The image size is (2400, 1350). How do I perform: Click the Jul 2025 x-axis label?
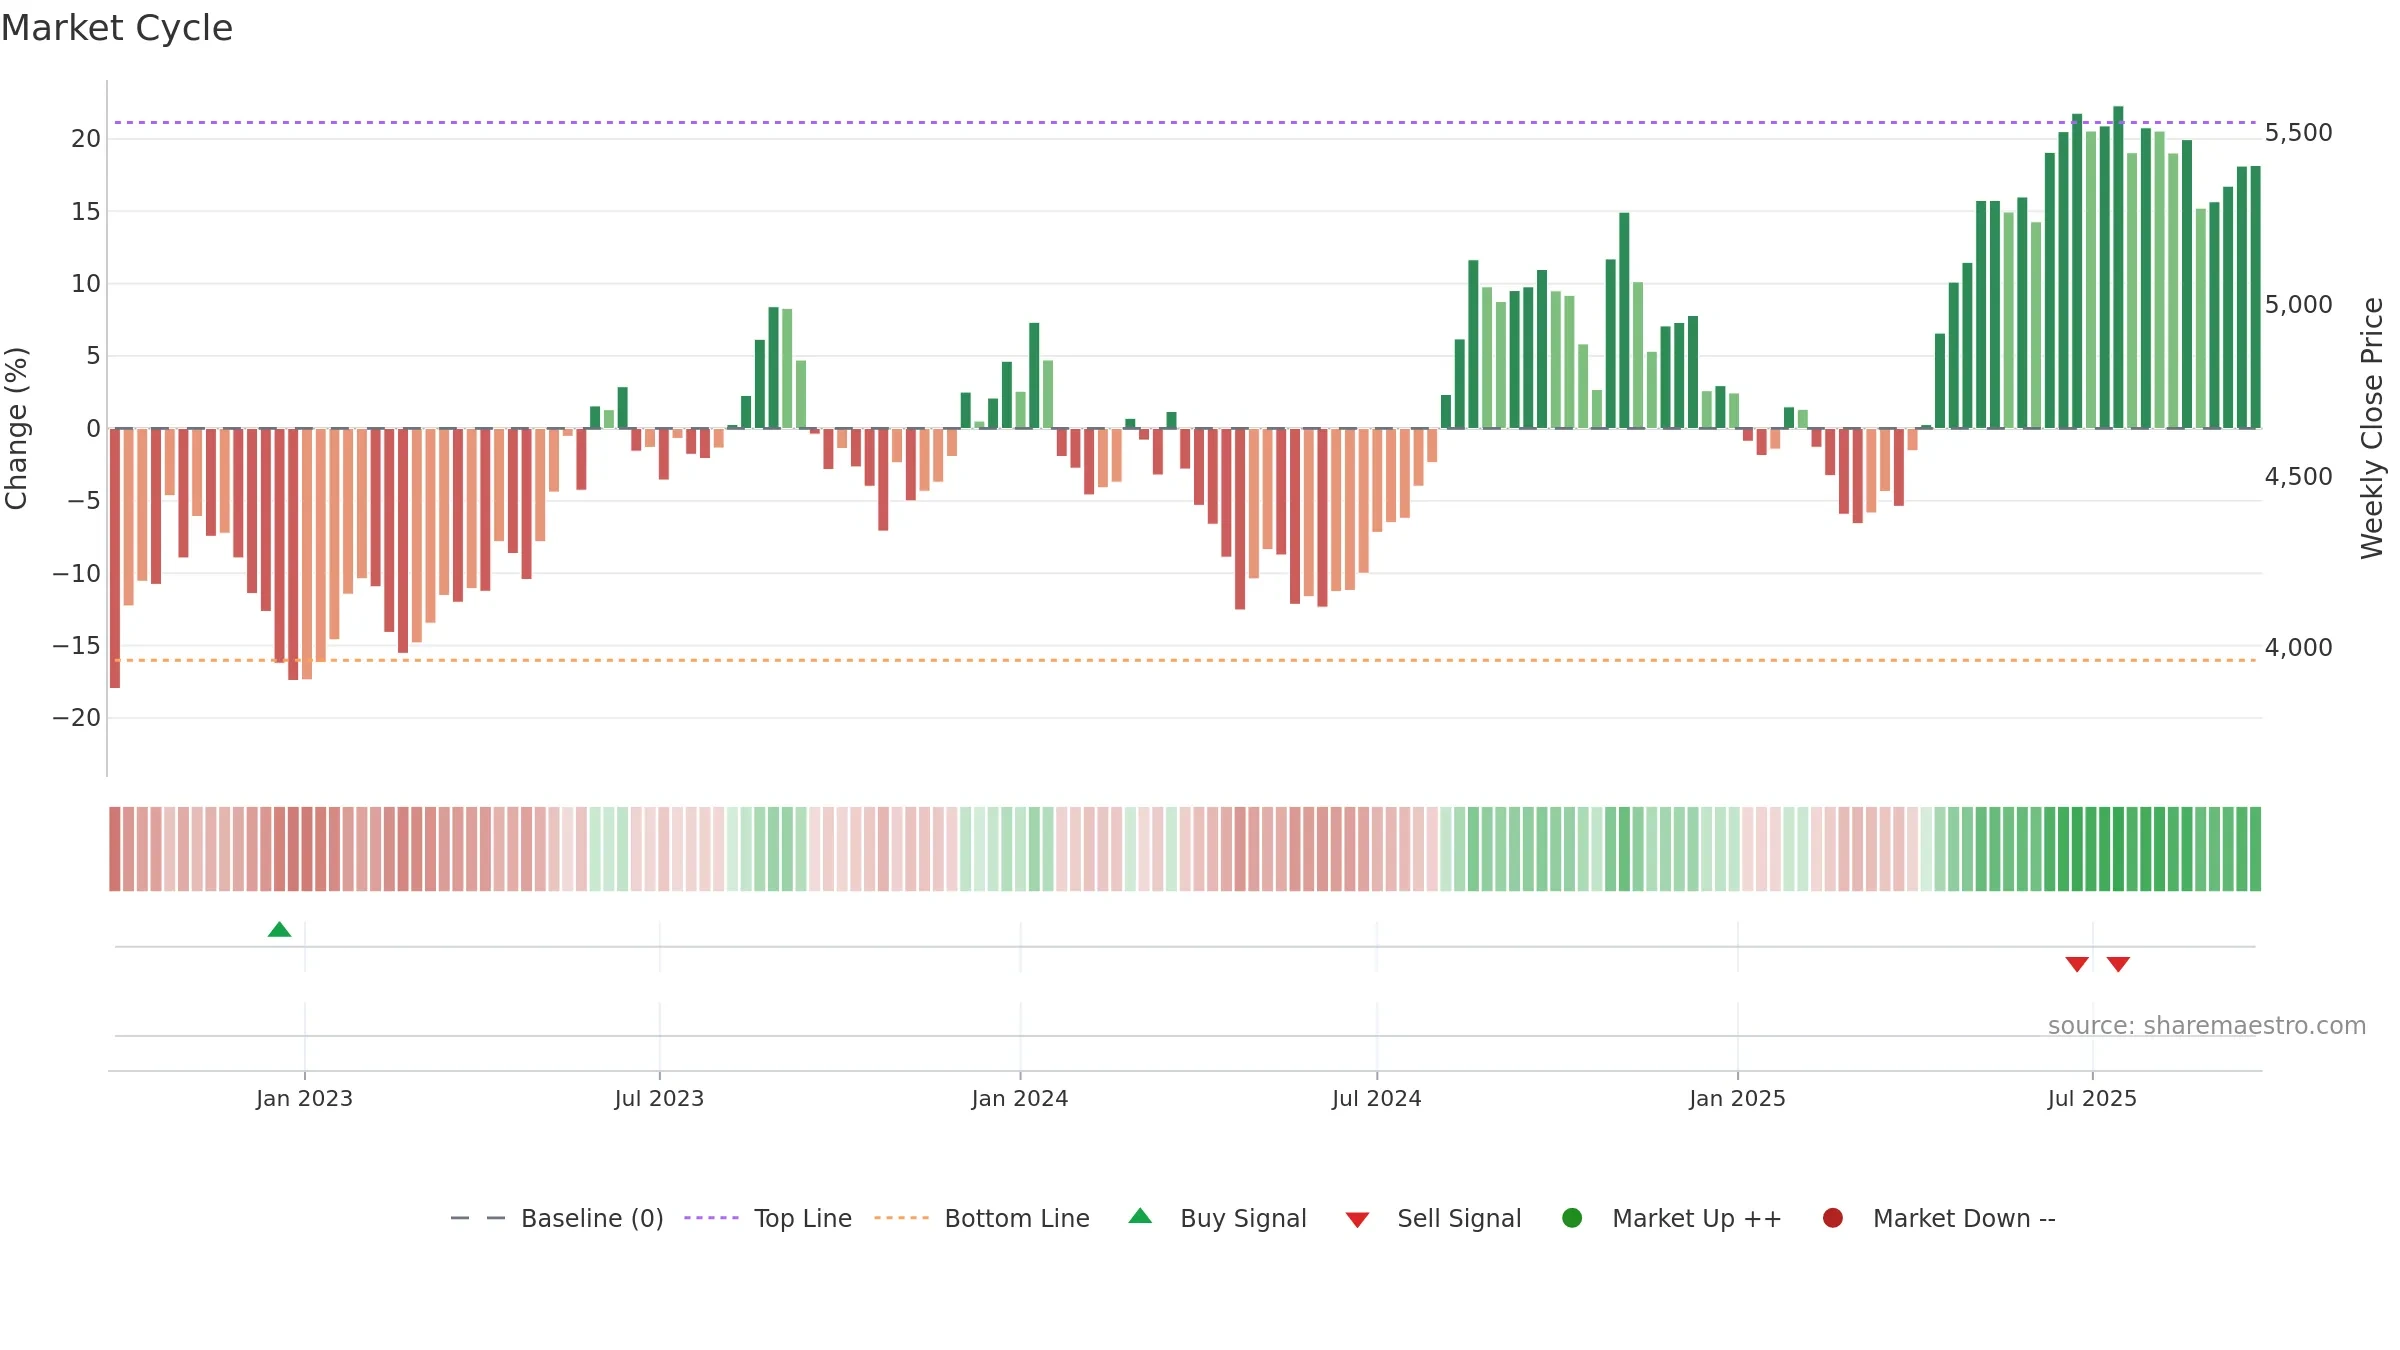pos(2092,1099)
